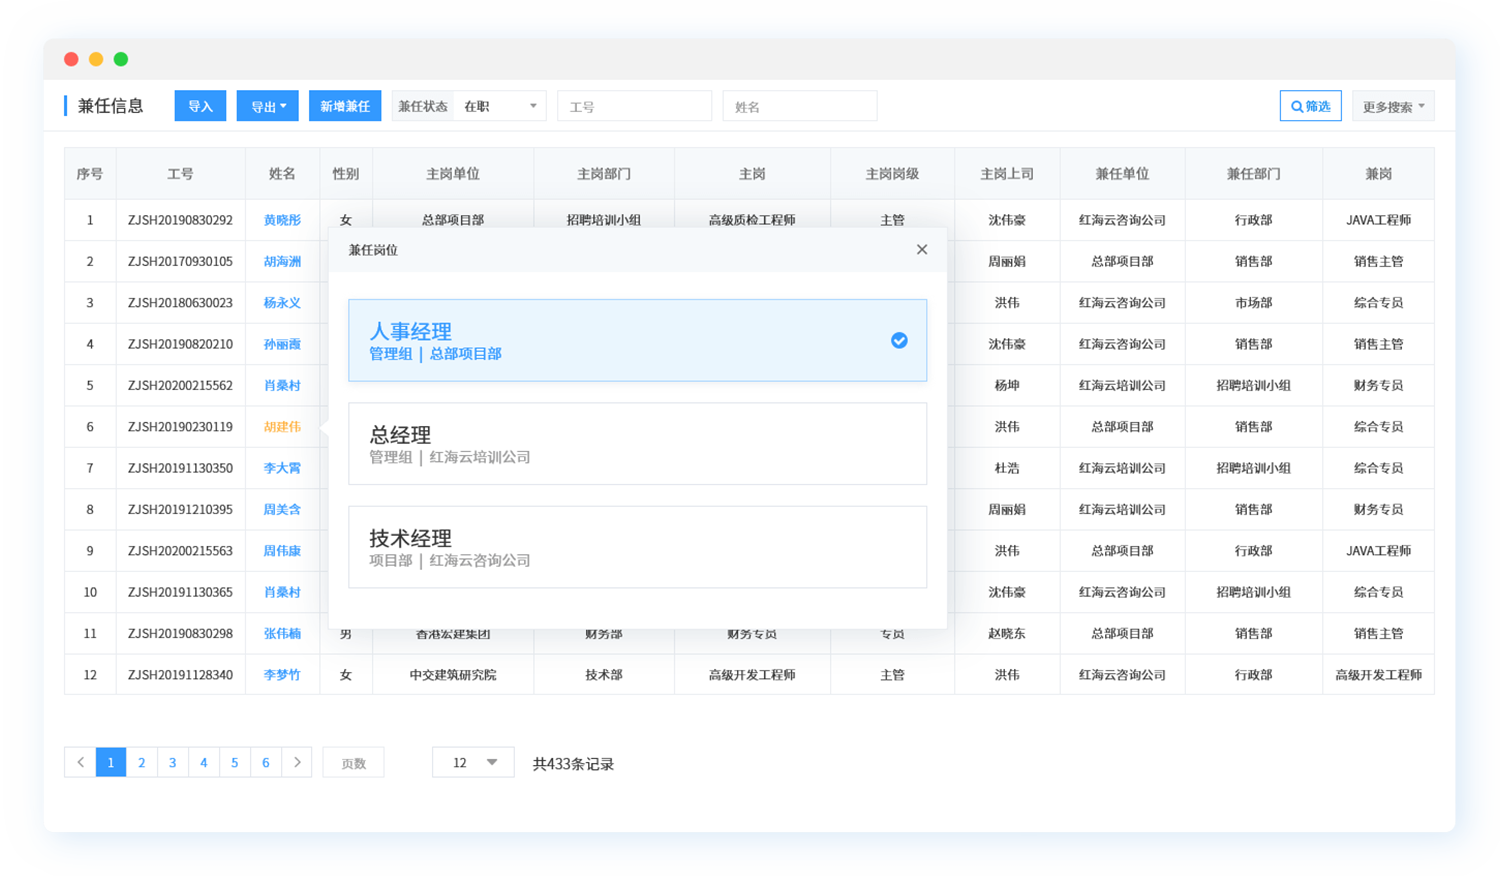Go to page 5
Image resolution: width=1500 pixels, height=876 pixels.
click(x=235, y=762)
